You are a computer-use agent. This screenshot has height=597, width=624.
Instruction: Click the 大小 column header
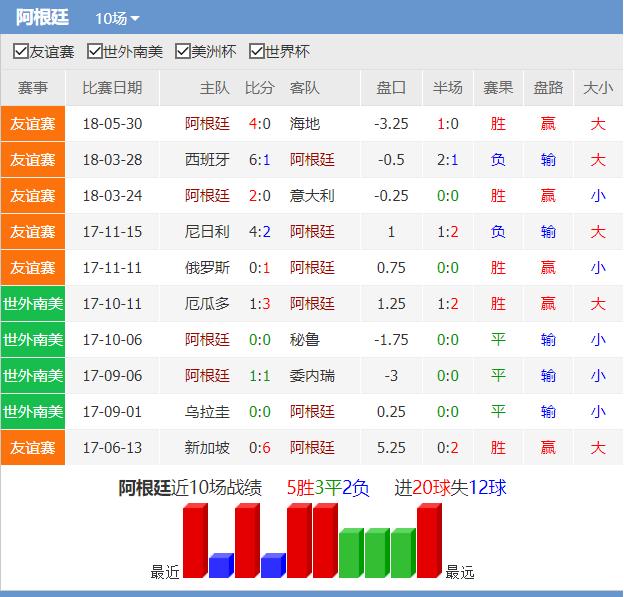pos(597,88)
